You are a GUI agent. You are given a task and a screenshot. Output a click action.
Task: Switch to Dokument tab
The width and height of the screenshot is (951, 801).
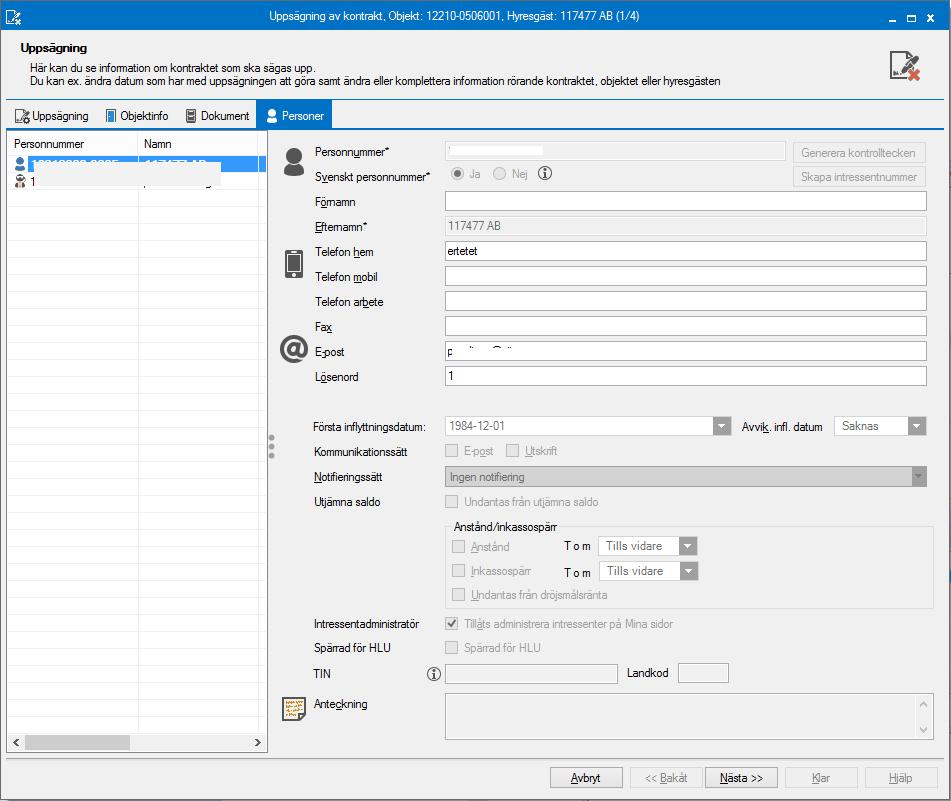(217, 116)
